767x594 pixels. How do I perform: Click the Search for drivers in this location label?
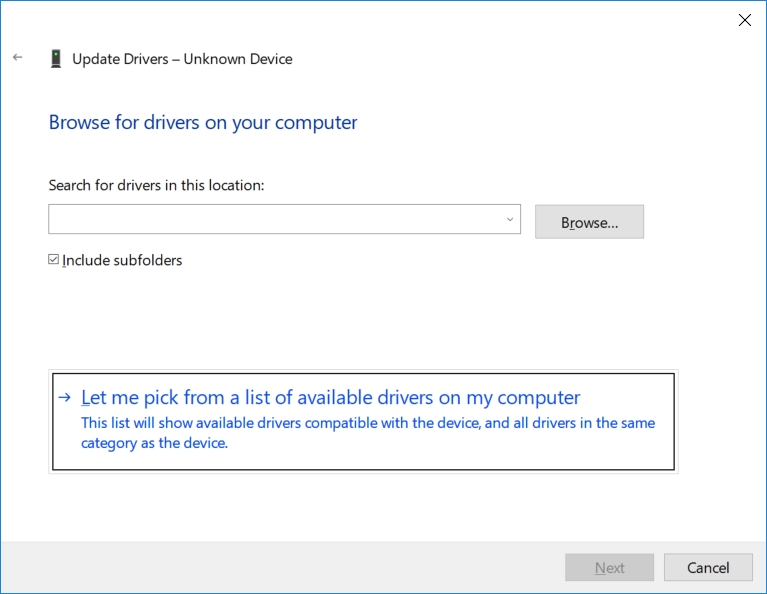(157, 185)
